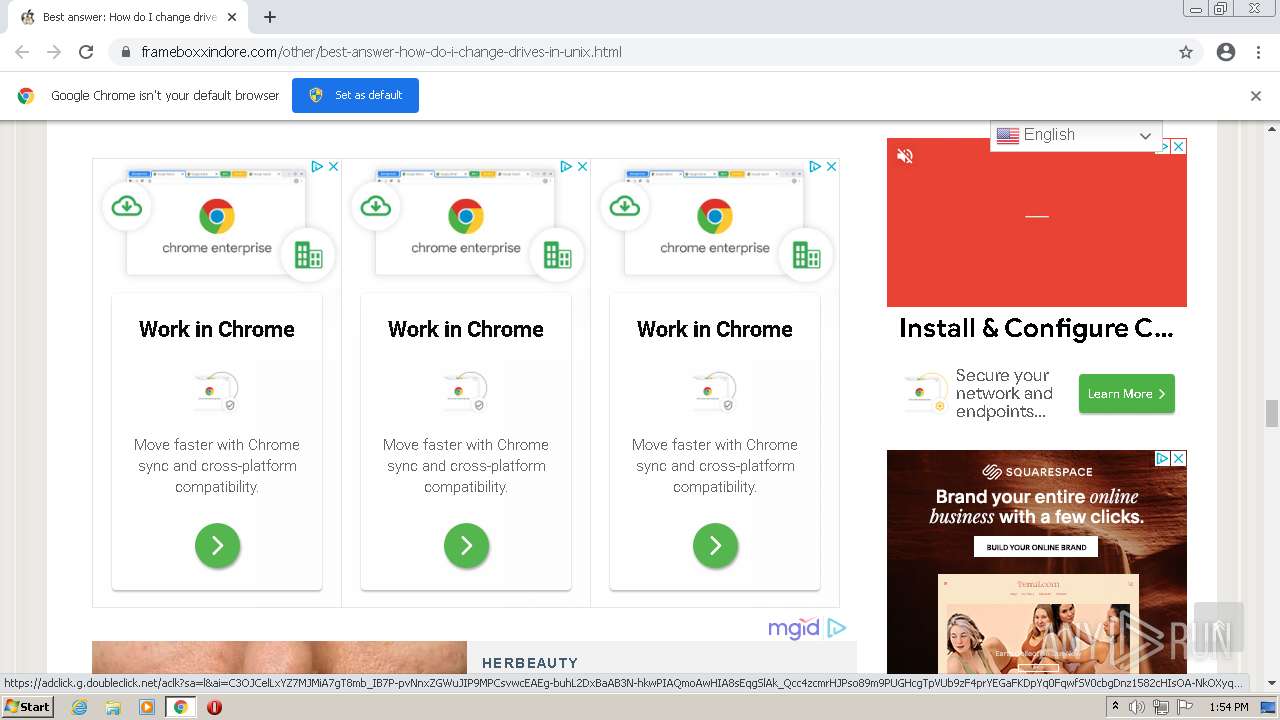Open the English language dropdown
This screenshot has width=1280, height=720.
1076,135
